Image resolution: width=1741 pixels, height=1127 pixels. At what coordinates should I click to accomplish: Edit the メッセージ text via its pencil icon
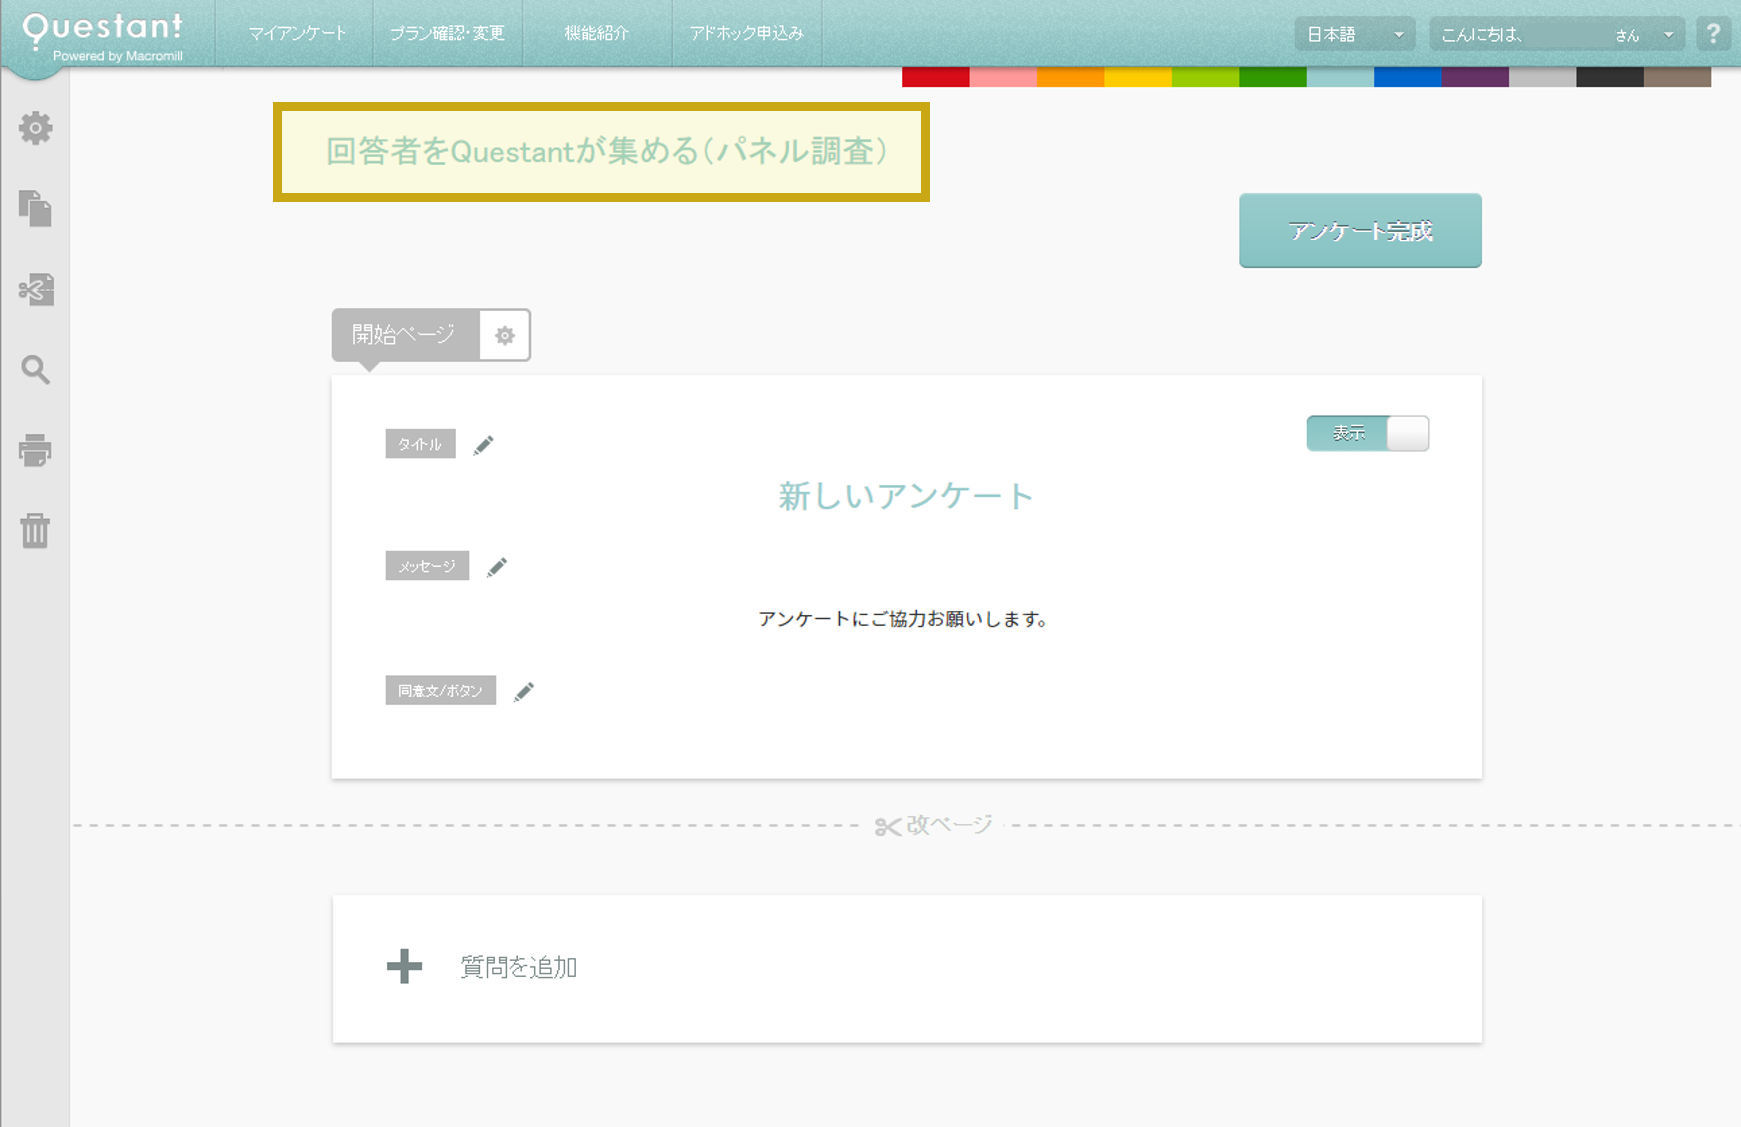[x=497, y=566]
